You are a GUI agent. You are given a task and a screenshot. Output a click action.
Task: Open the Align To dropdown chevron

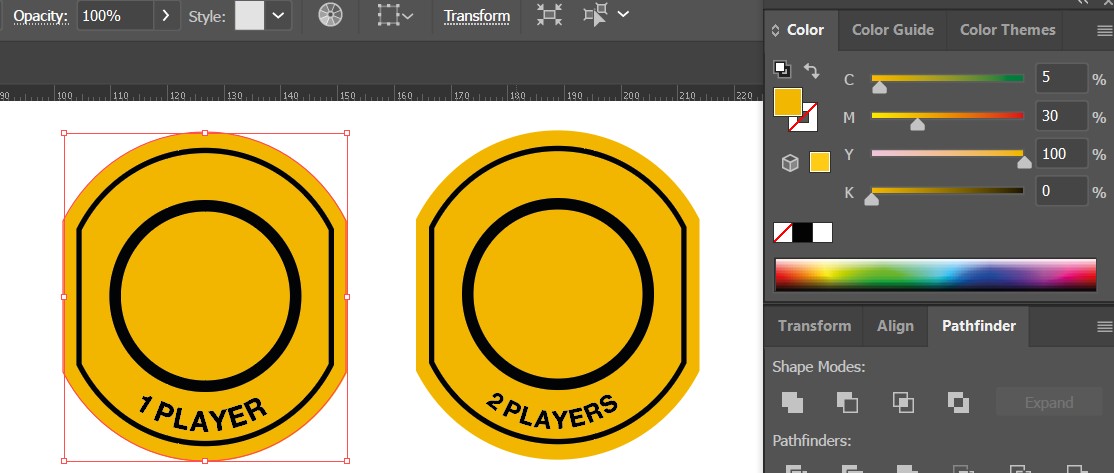(x=408, y=15)
